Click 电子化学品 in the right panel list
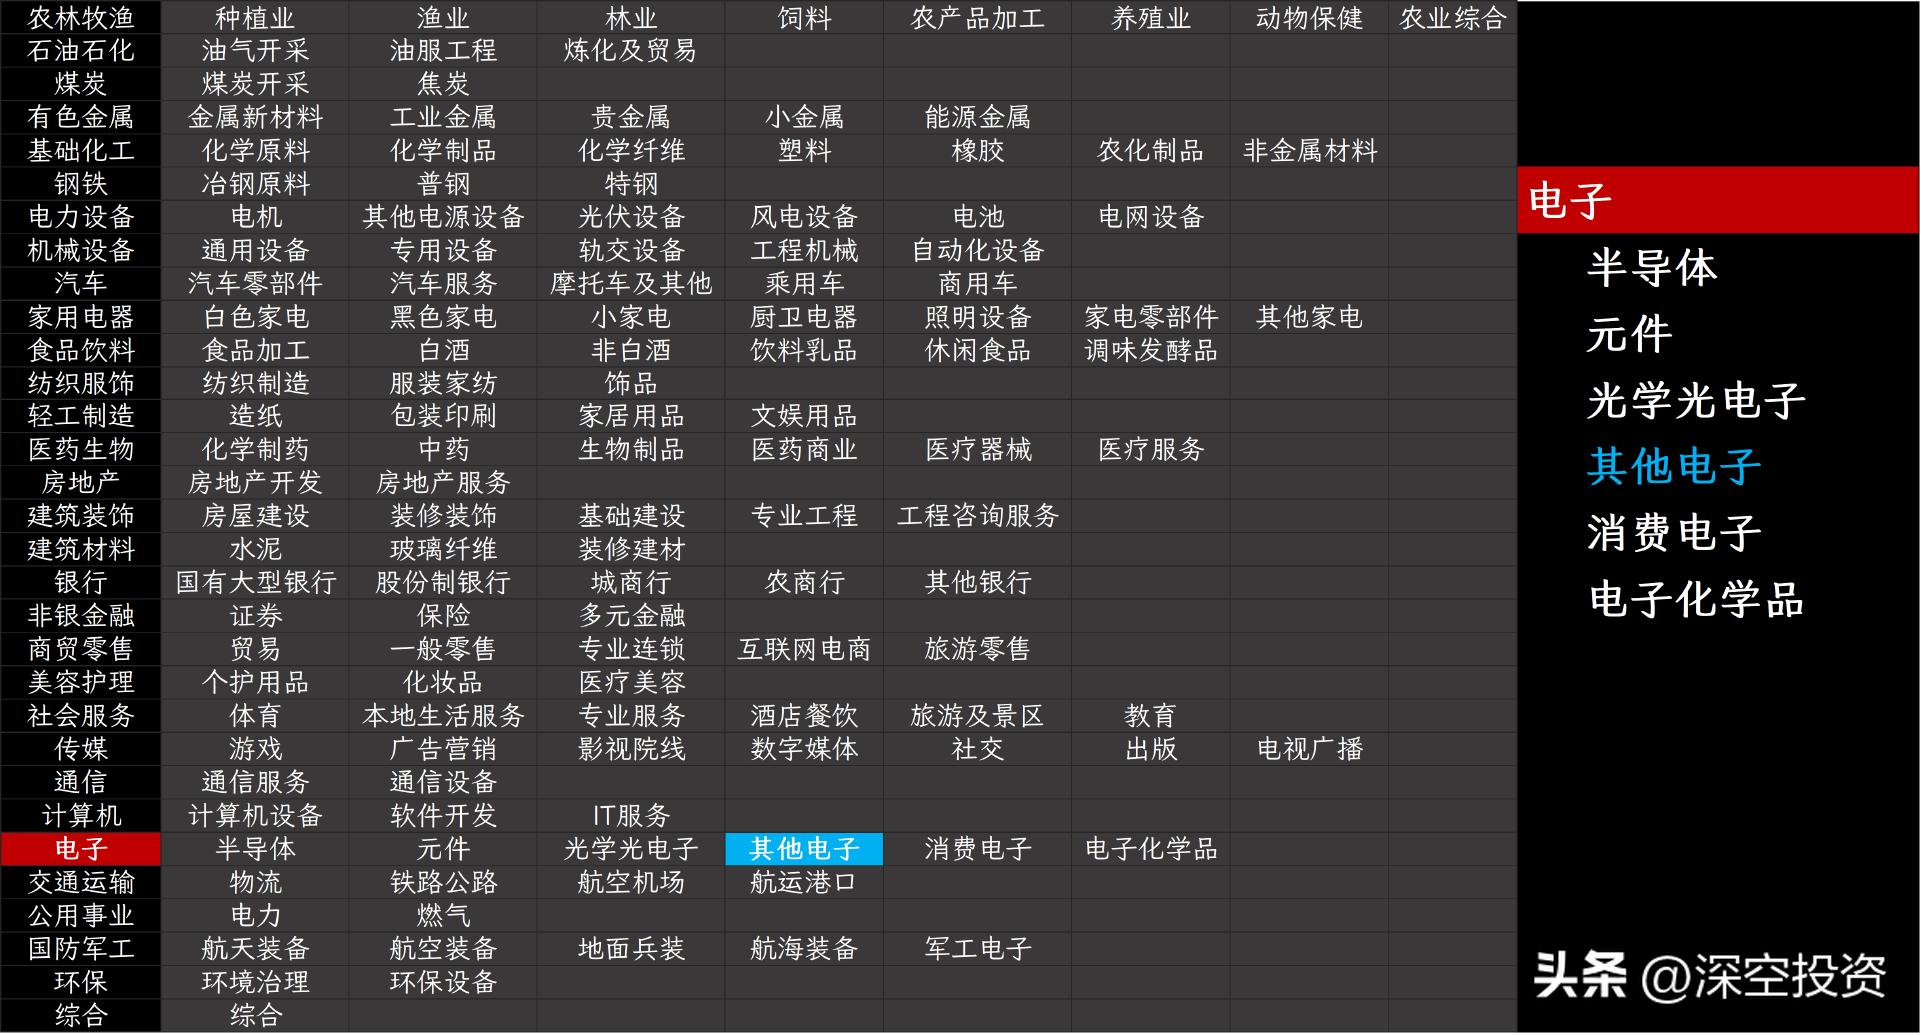Viewport: 1920px width, 1033px height. click(x=1696, y=600)
